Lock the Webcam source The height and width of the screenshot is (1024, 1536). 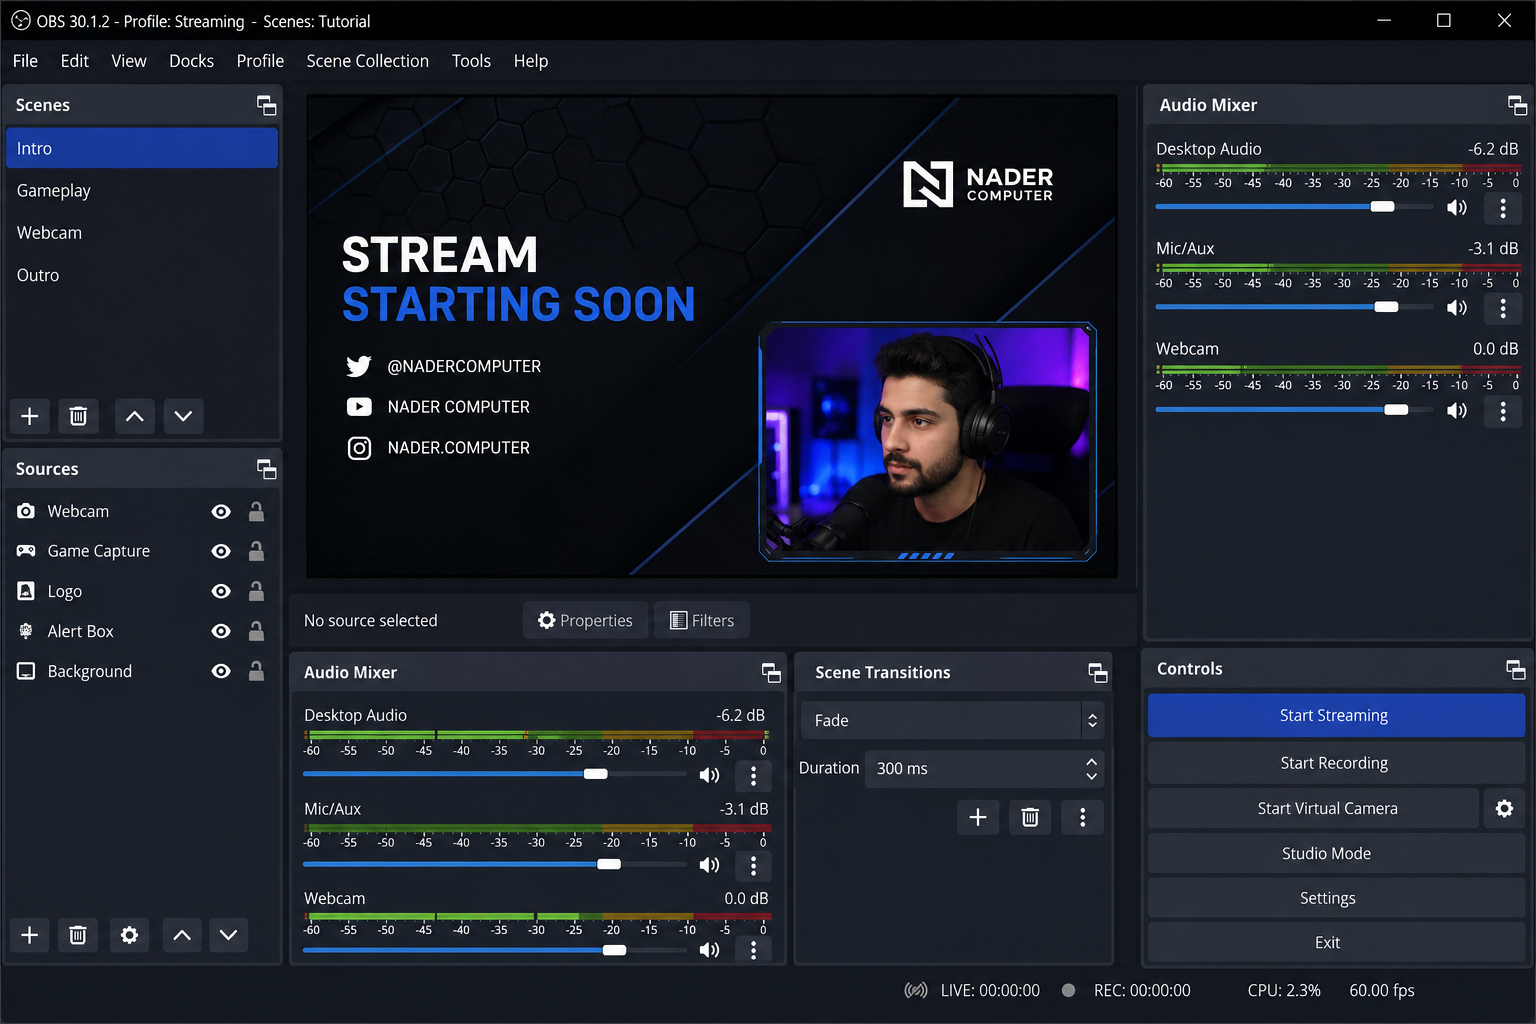click(x=256, y=511)
